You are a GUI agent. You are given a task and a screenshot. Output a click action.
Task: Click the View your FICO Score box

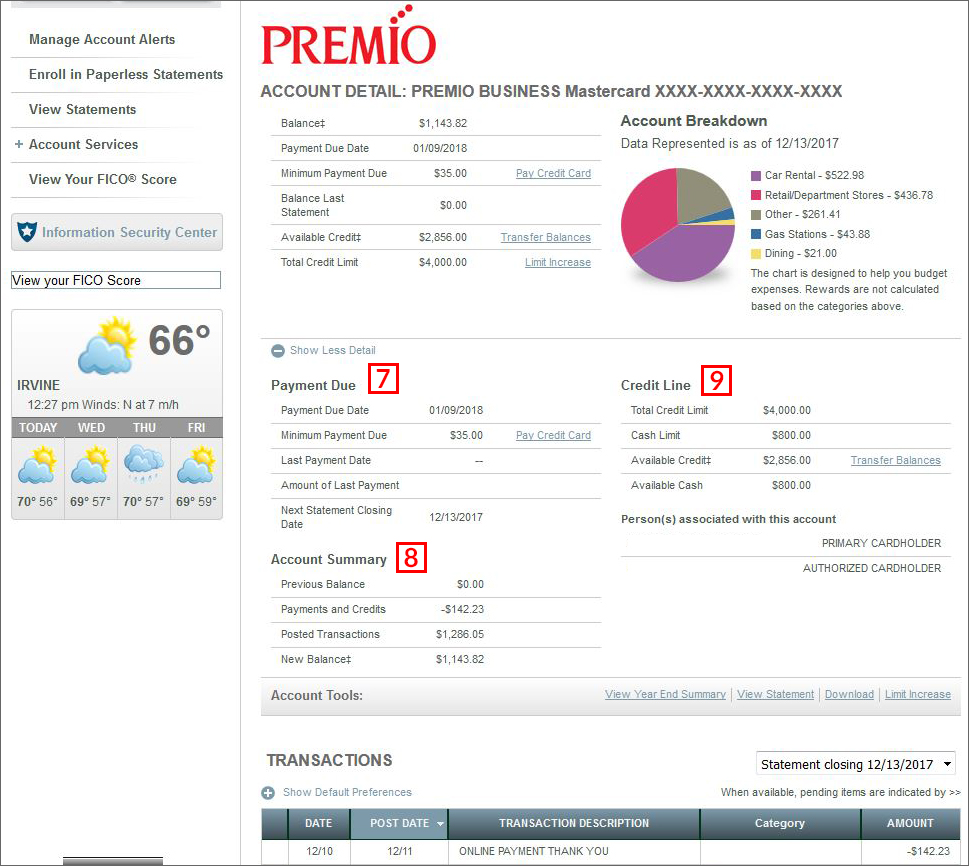pos(116,280)
